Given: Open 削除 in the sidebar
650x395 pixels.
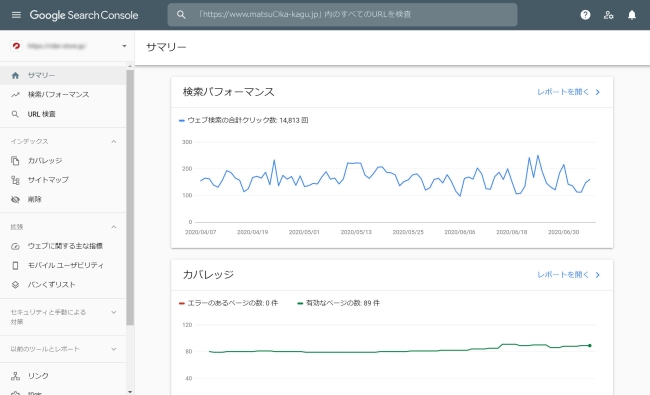Looking at the screenshot, I should tap(63, 199).
